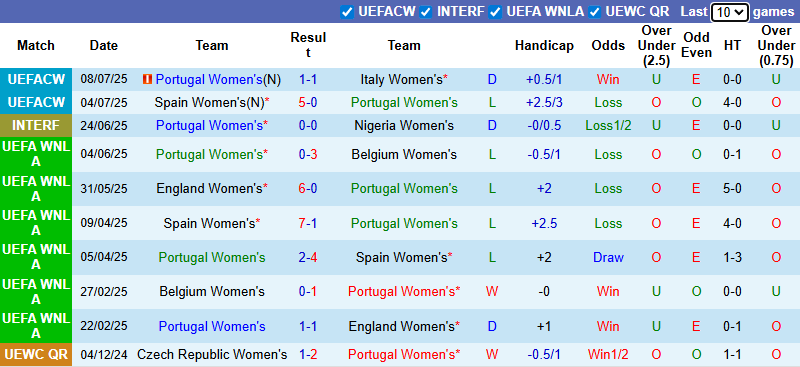Open the Last 10 games dropdown
Viewport: 800px width, 367px height.
point(730,12)
